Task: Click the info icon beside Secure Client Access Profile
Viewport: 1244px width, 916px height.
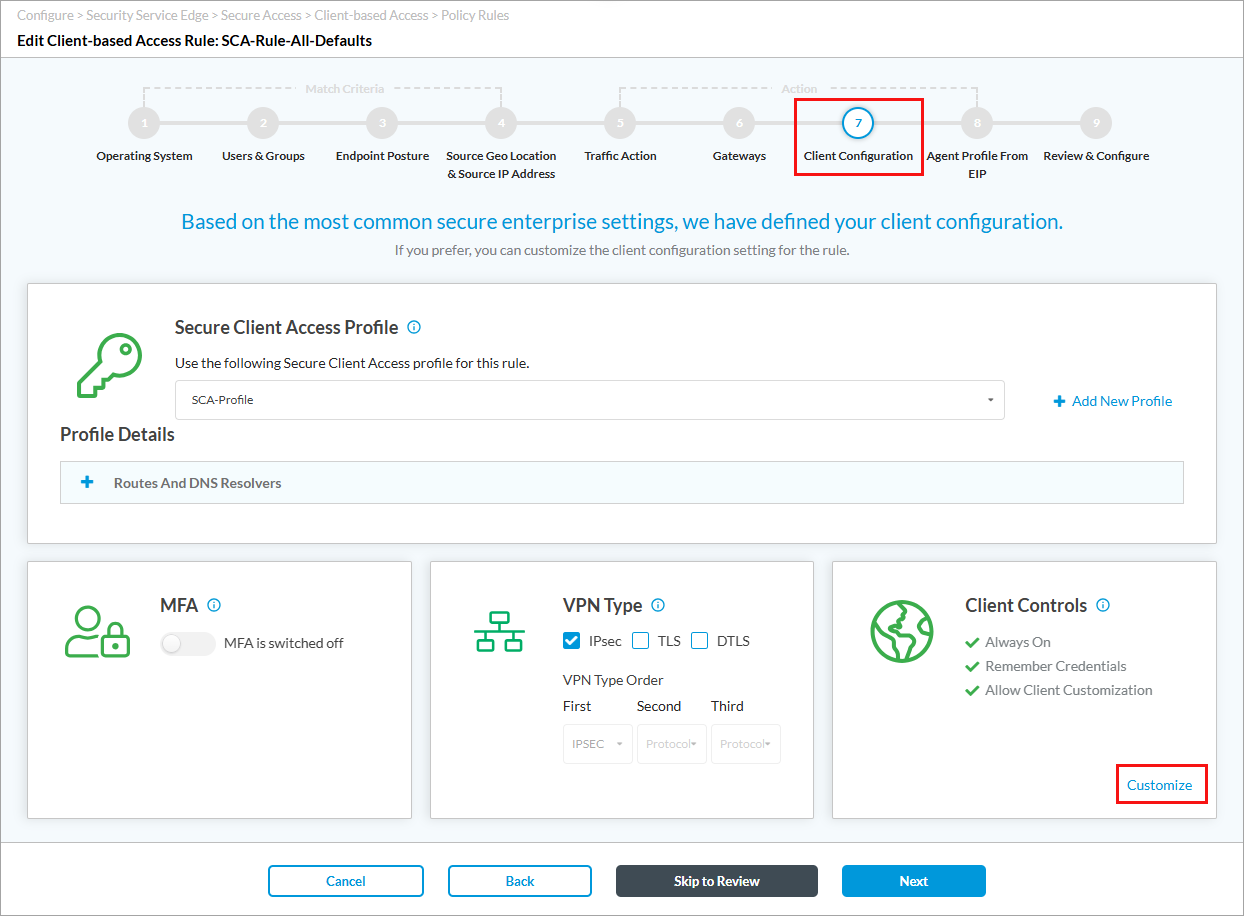Action: point(415,327)
